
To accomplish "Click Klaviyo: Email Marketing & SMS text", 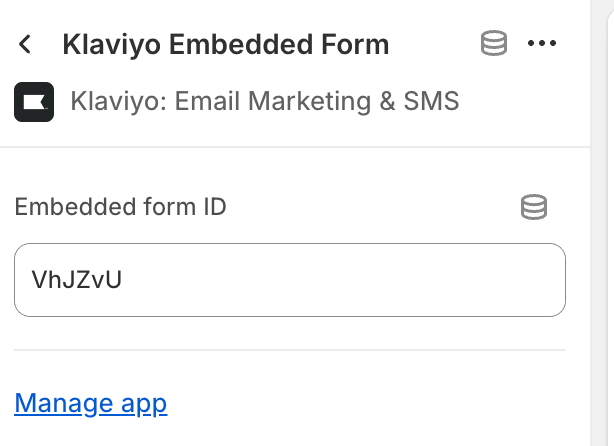I will click(x=264, y=101).
